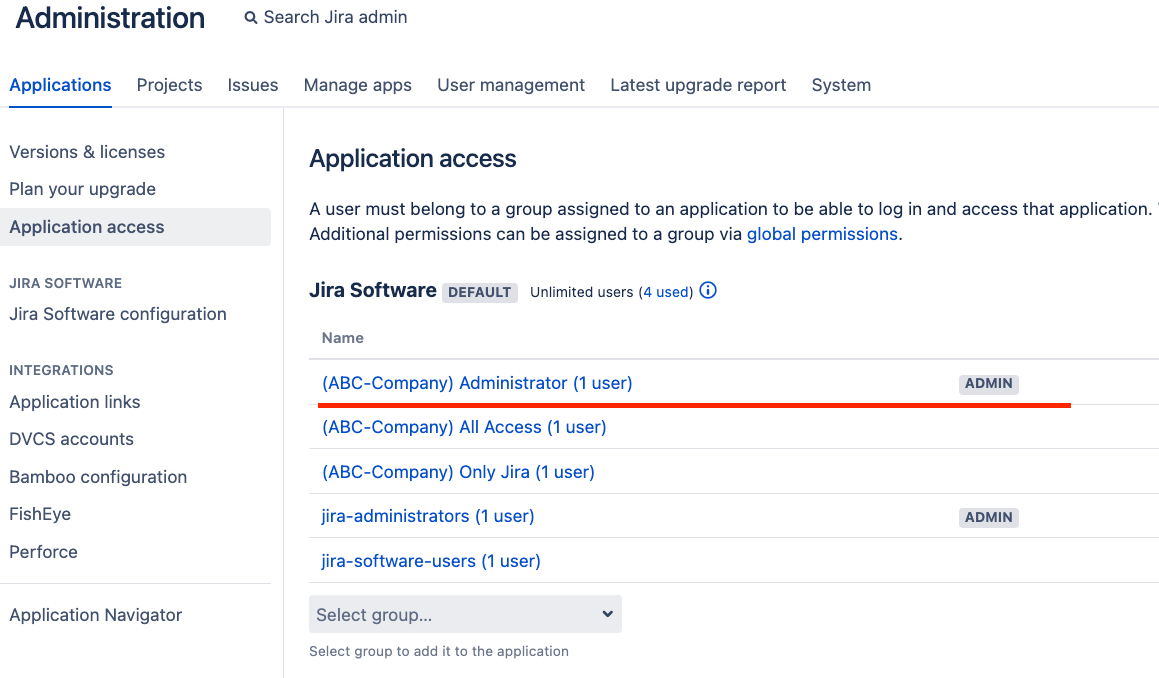1159x678 pixels.
Task: Open Plan your upgrade page
Action: 83,189
